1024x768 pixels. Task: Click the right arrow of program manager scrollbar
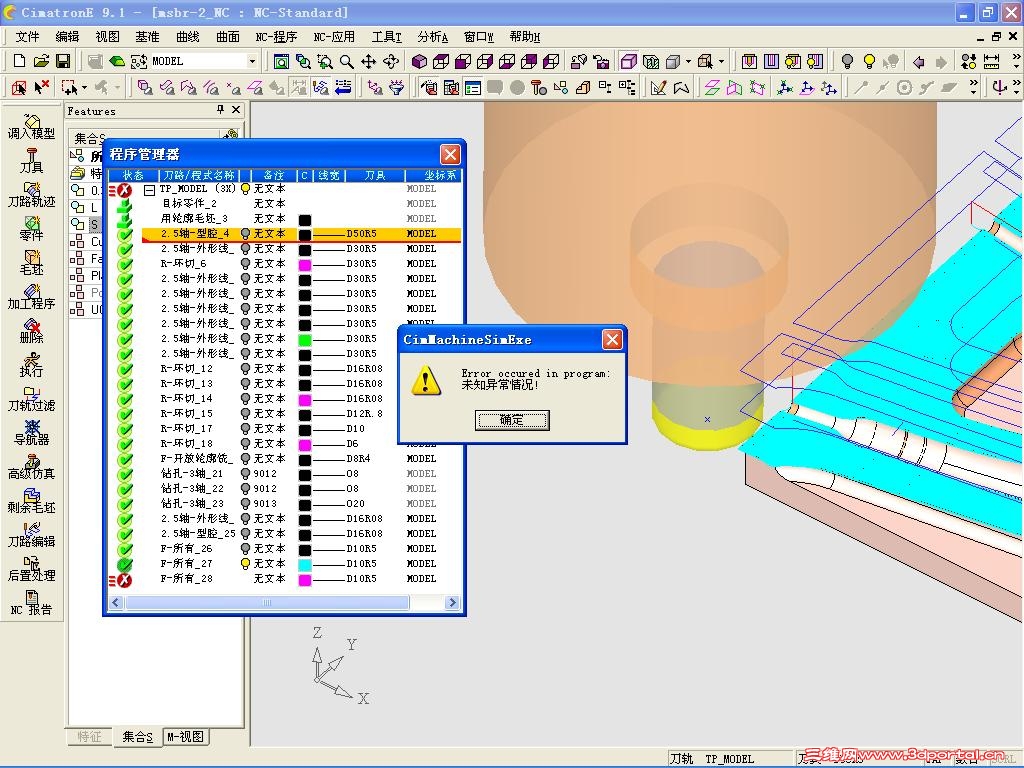(x=452, y=602)
